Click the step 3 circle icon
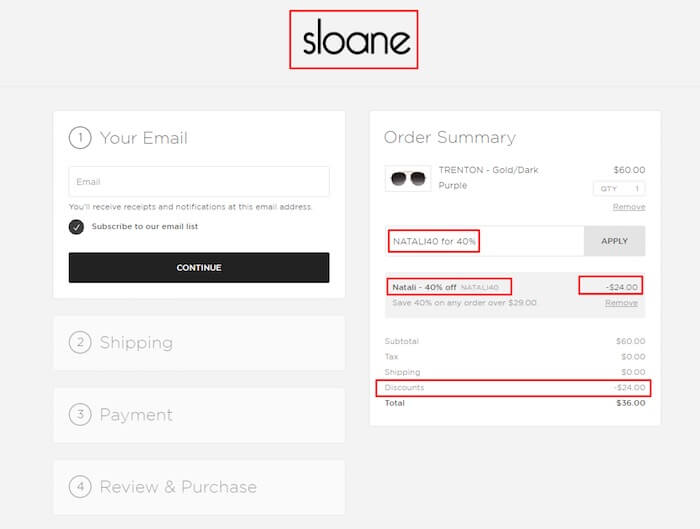The image size is (700, 529). pos(80,414)
